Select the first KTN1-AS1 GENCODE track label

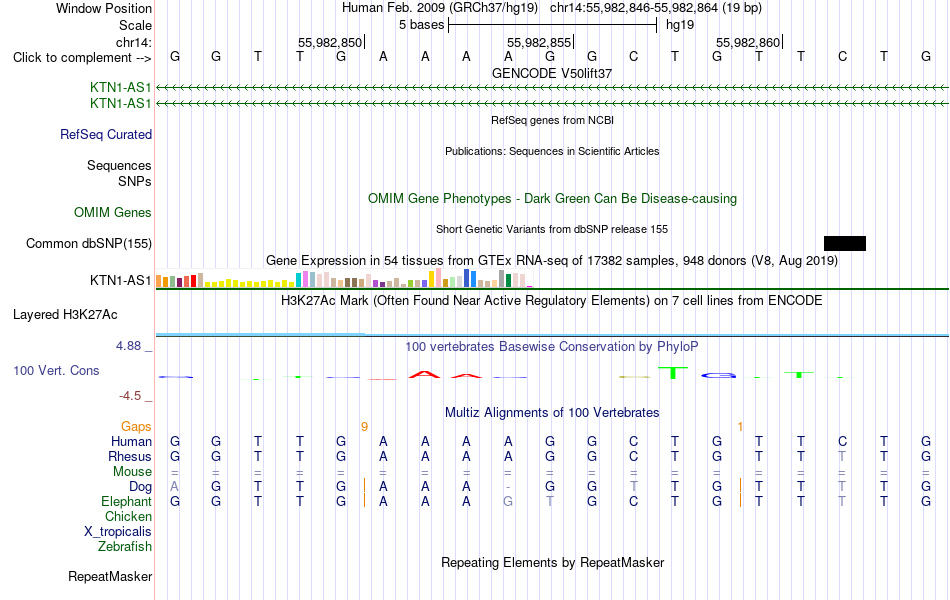coord(121,87)
